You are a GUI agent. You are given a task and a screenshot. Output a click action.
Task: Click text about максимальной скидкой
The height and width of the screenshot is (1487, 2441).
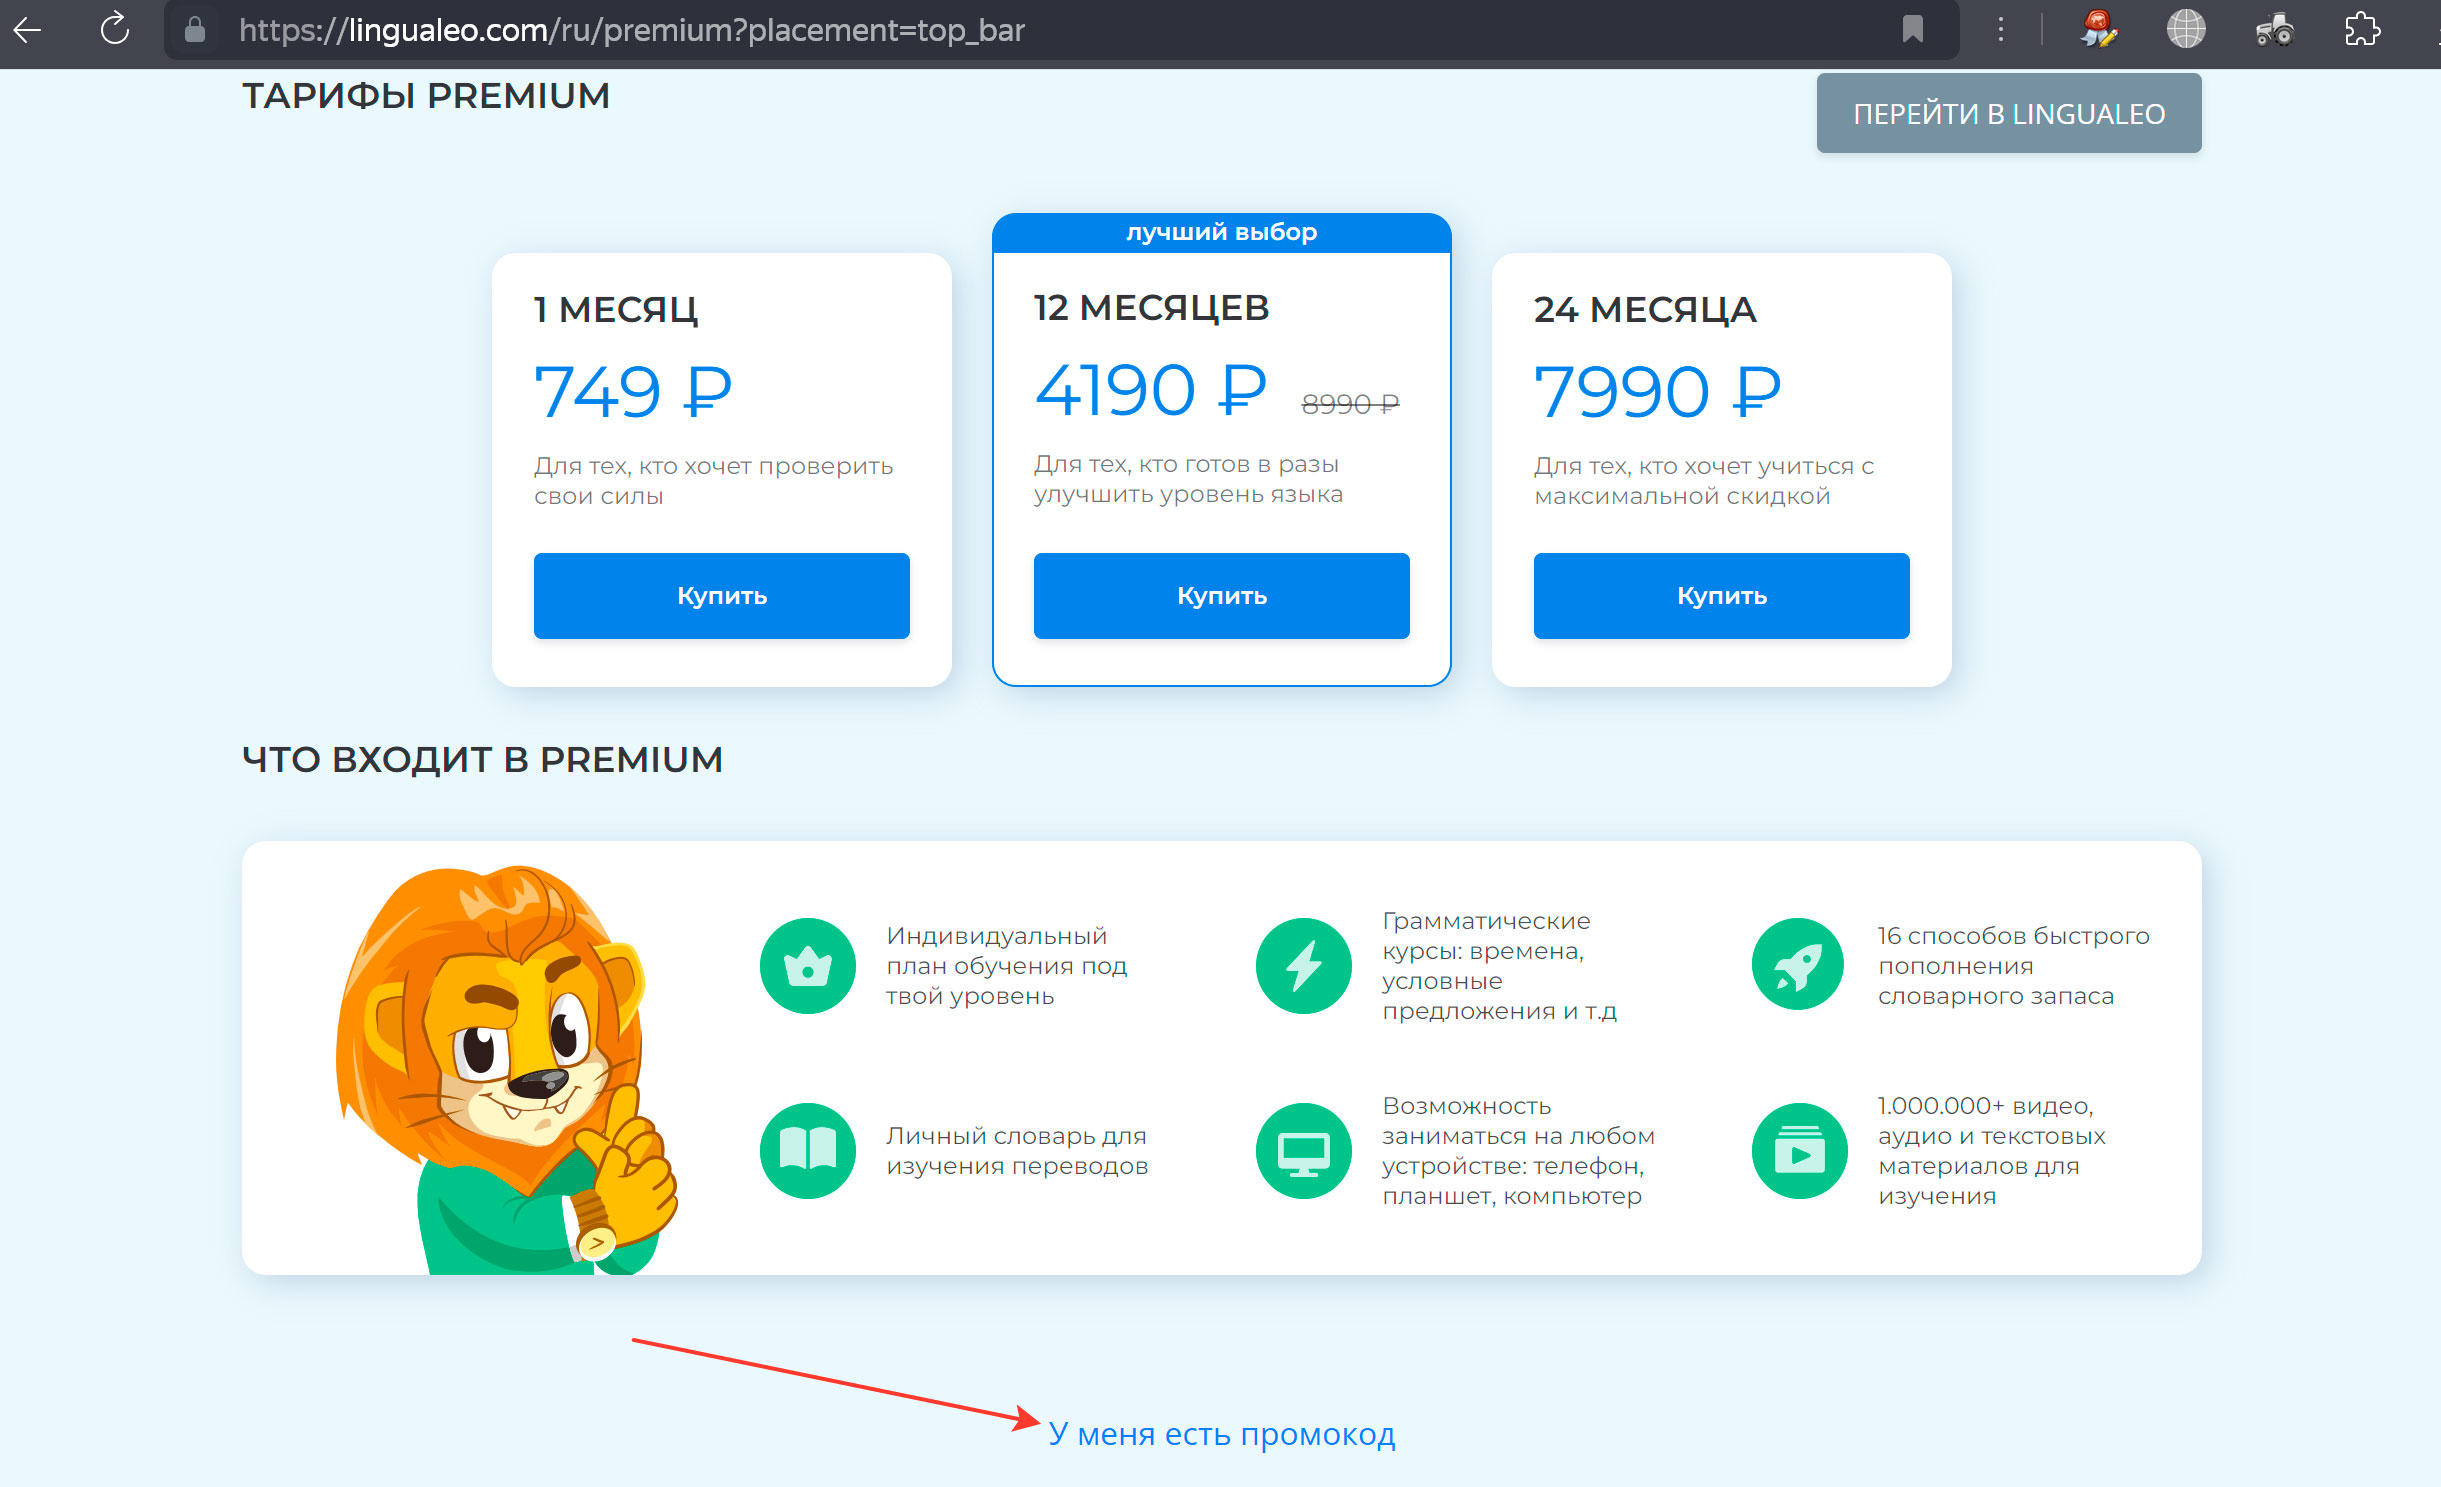(x=1704, y=481)
